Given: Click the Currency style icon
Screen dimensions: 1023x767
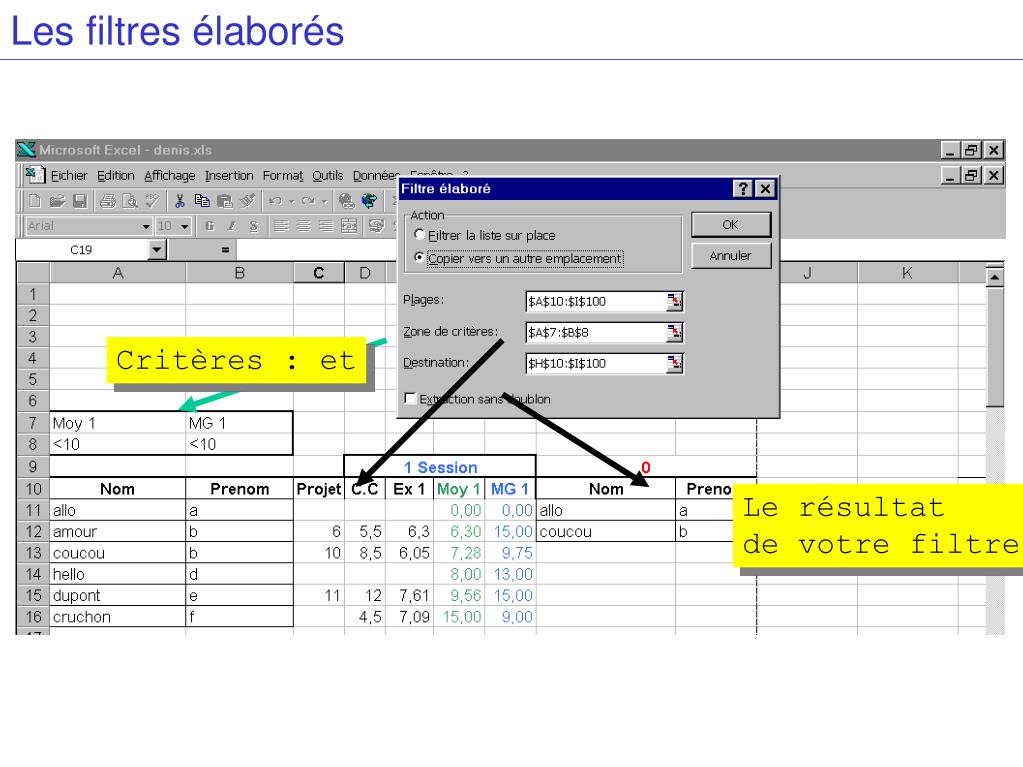Looking at the screenshot, I should click(x=376, y=226).
